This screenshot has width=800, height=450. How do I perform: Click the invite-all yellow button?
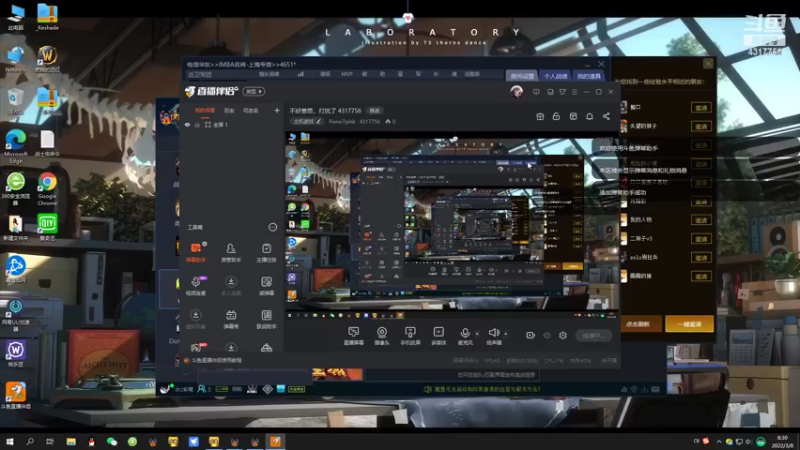coord(689,324)
